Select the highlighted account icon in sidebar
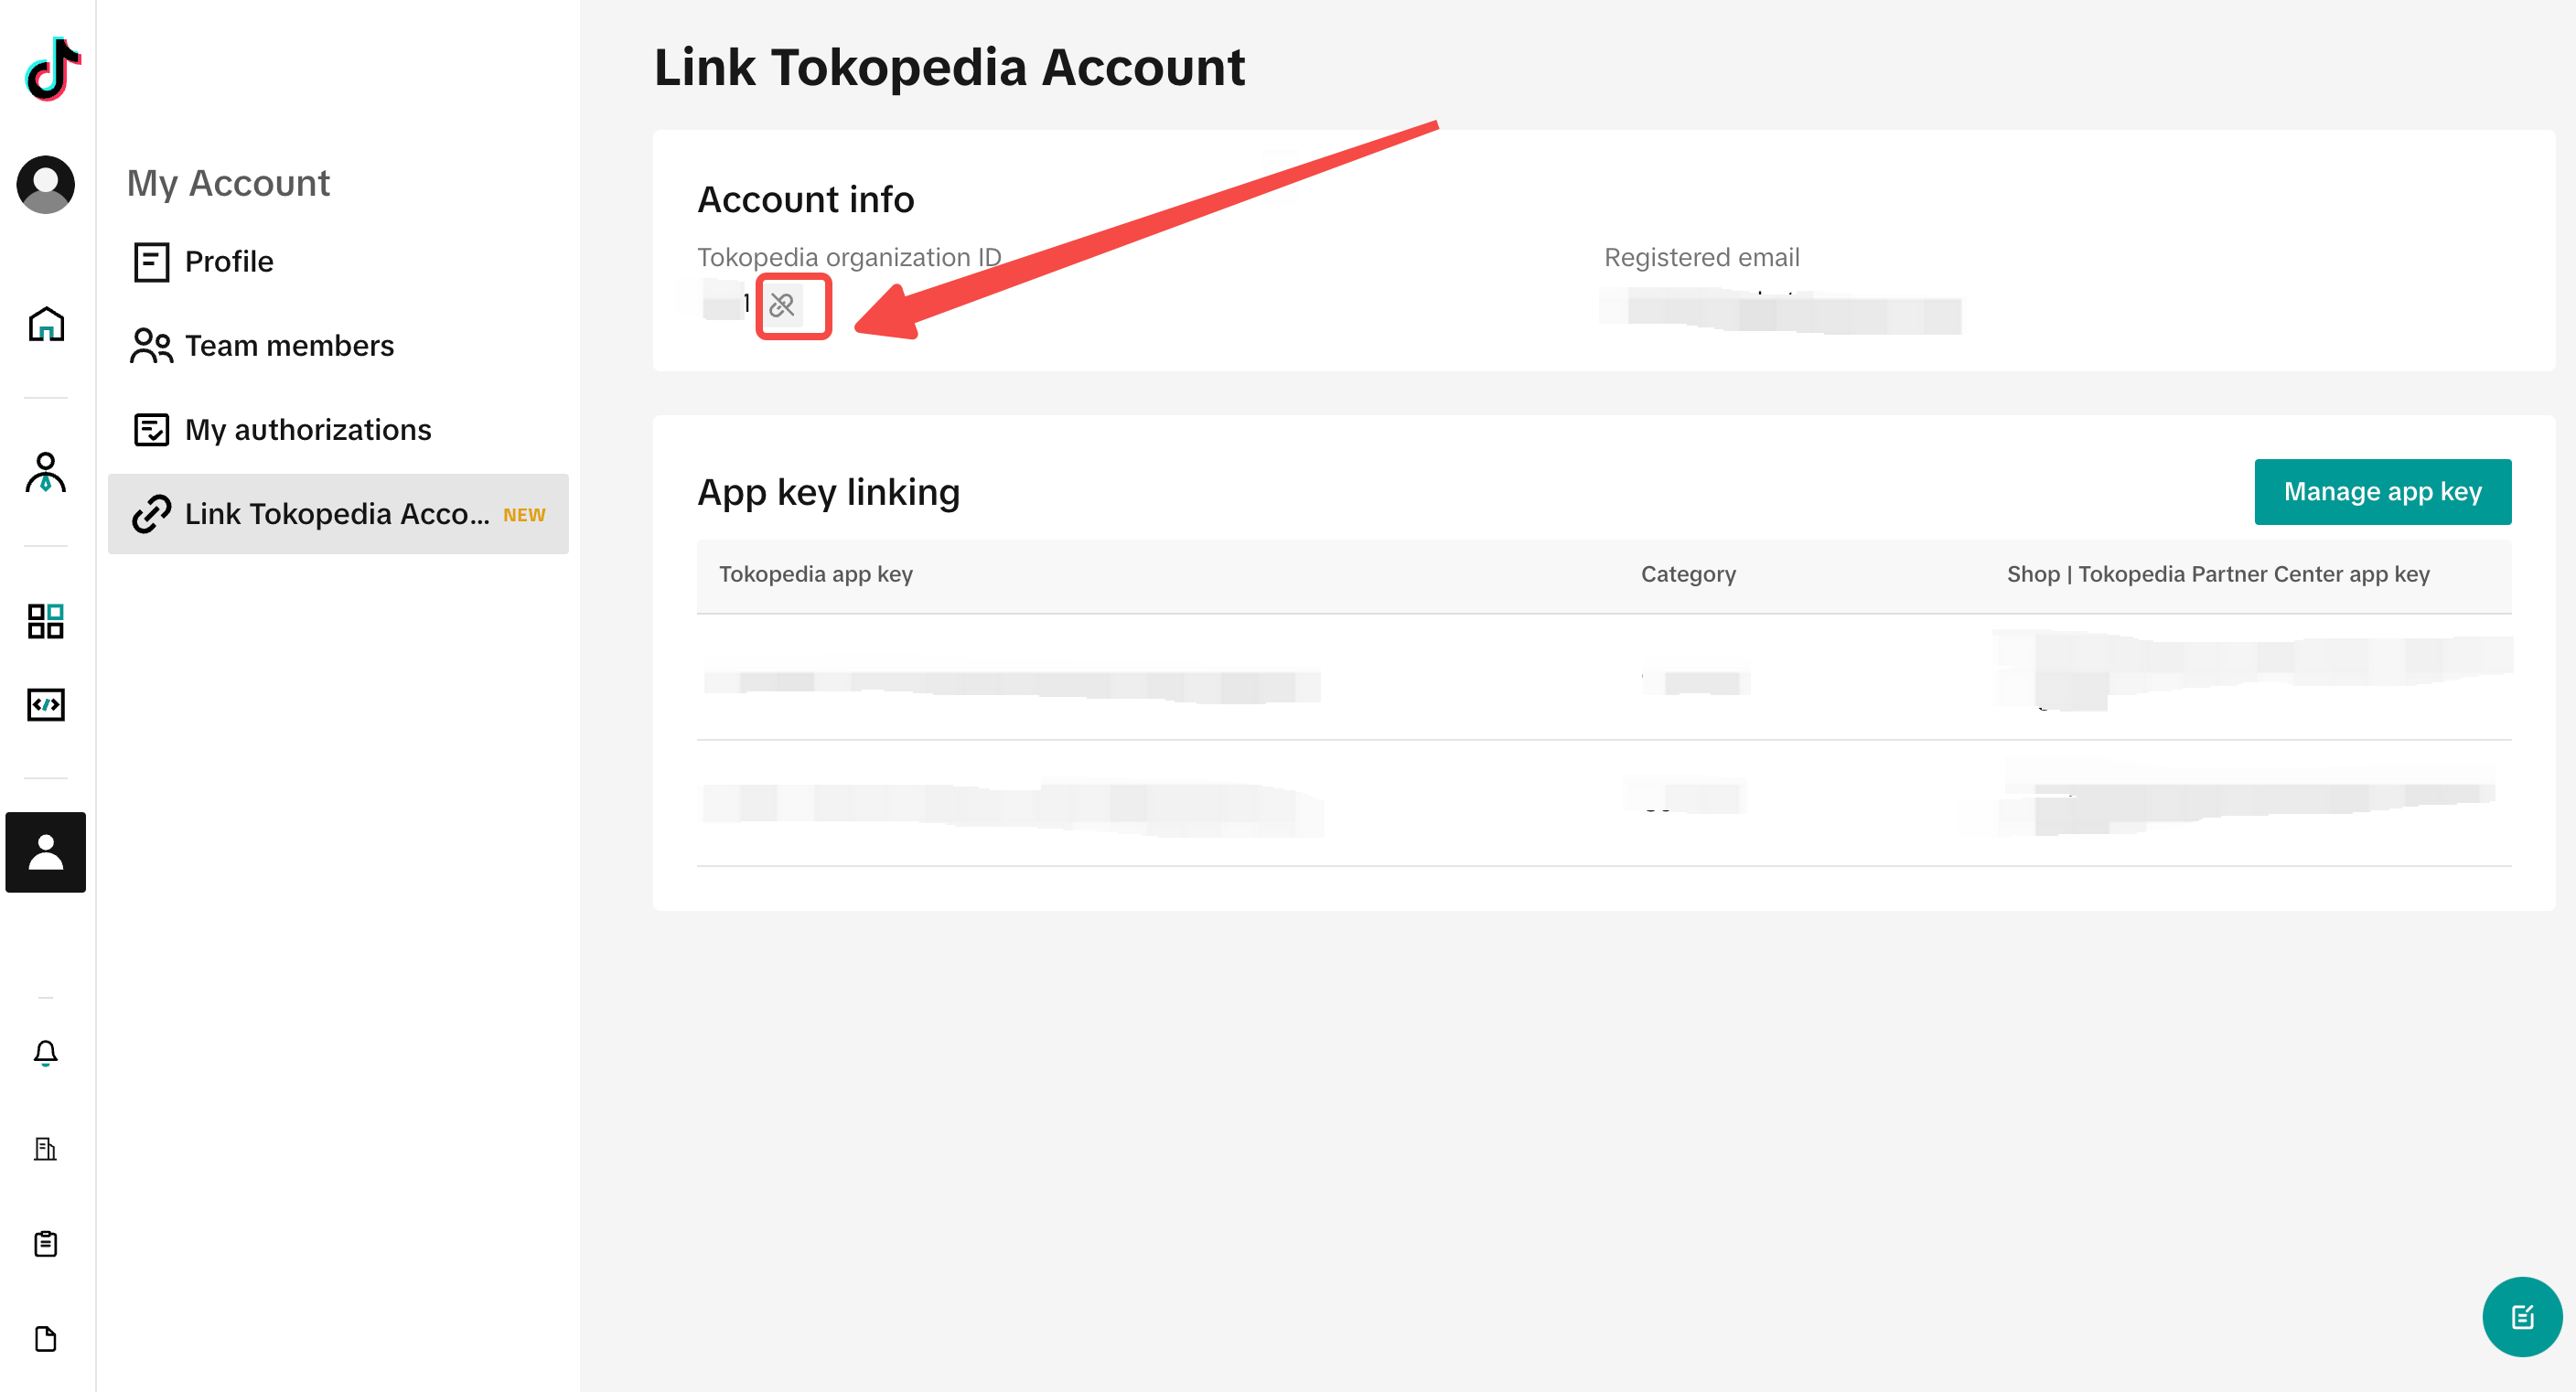This screenshot has height=1392, width=2576. (x=46, y=852)
